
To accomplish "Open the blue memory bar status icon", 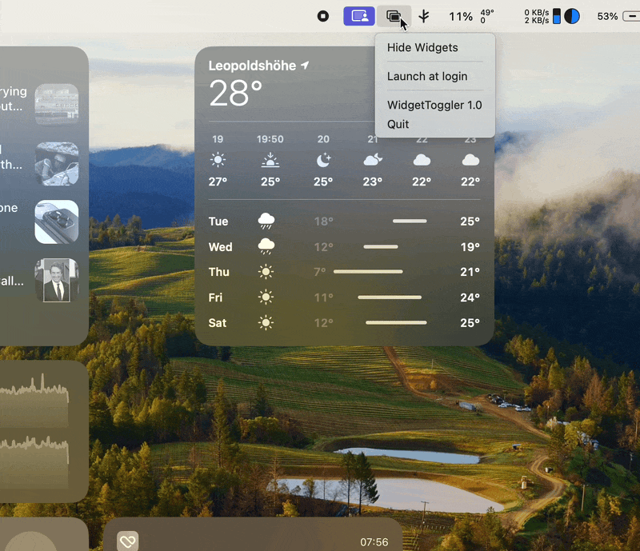I will [557, 16].
